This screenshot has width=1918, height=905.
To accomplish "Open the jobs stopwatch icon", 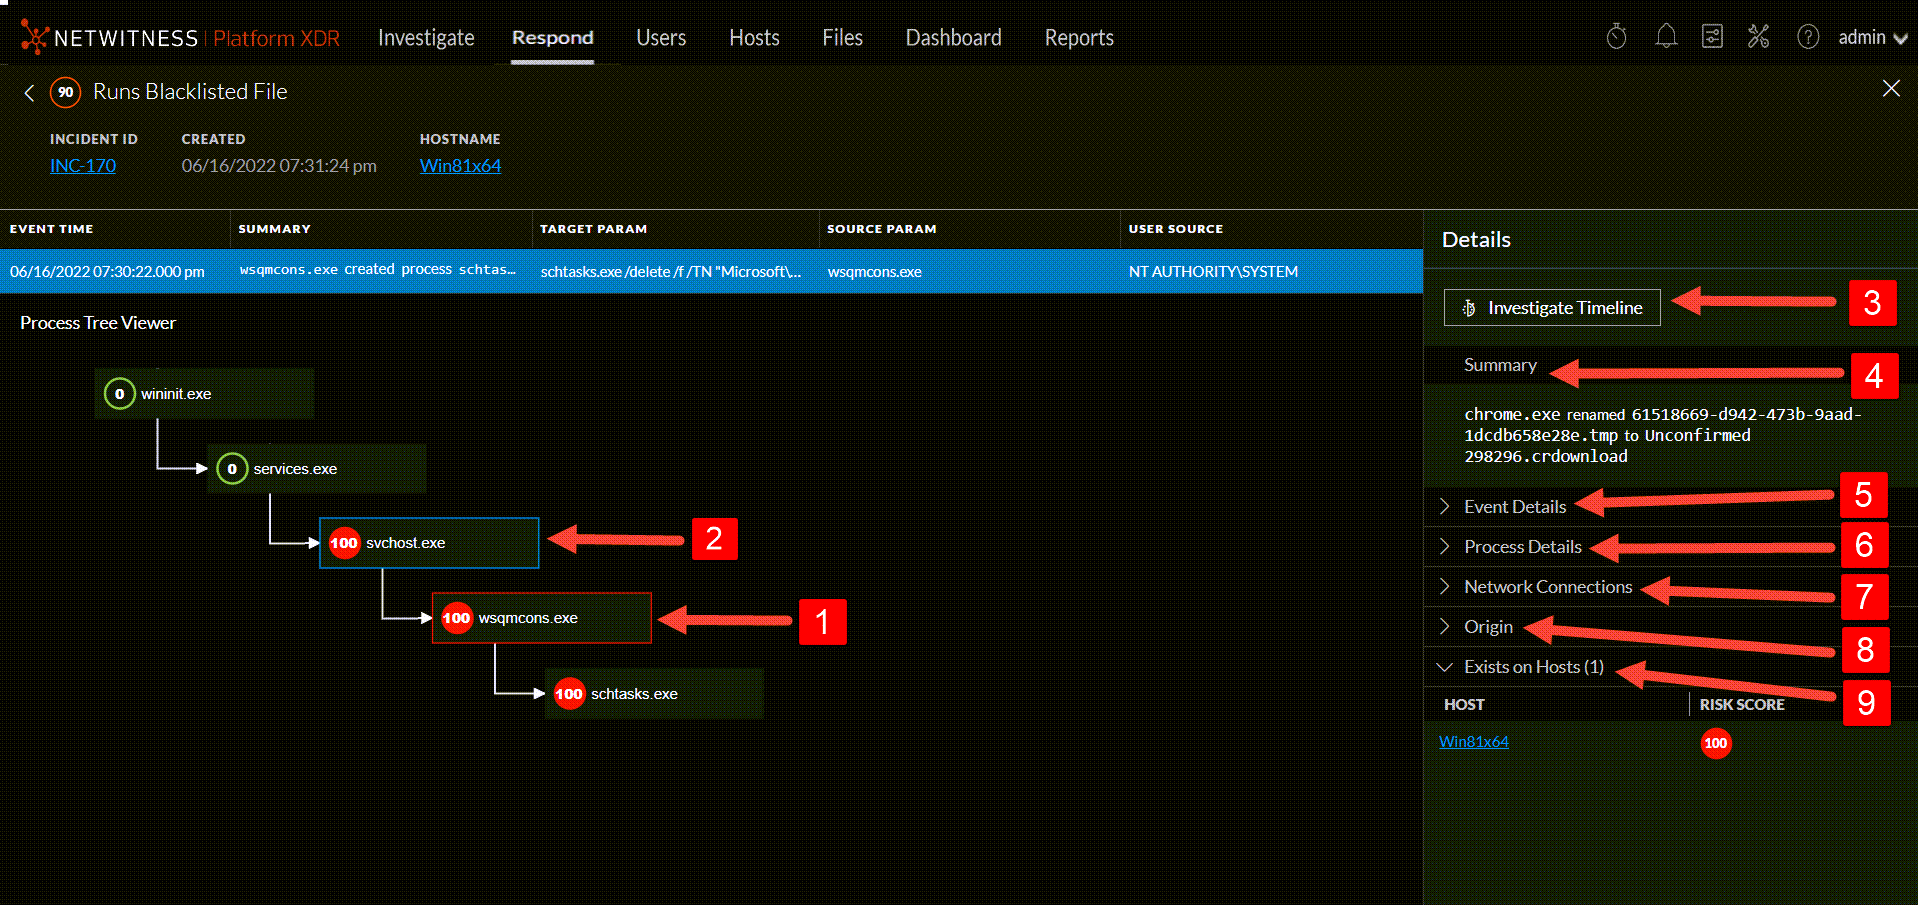I will 1616,37.
